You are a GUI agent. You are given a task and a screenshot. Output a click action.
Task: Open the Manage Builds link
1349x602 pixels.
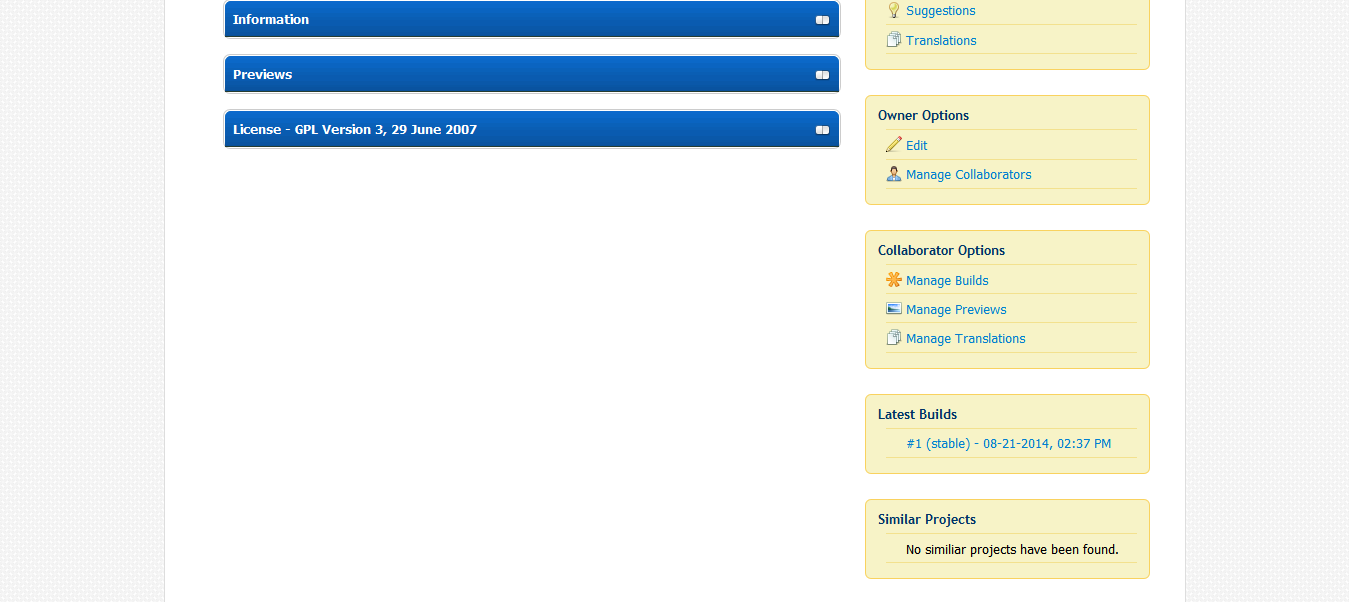[x=947, y=281]
